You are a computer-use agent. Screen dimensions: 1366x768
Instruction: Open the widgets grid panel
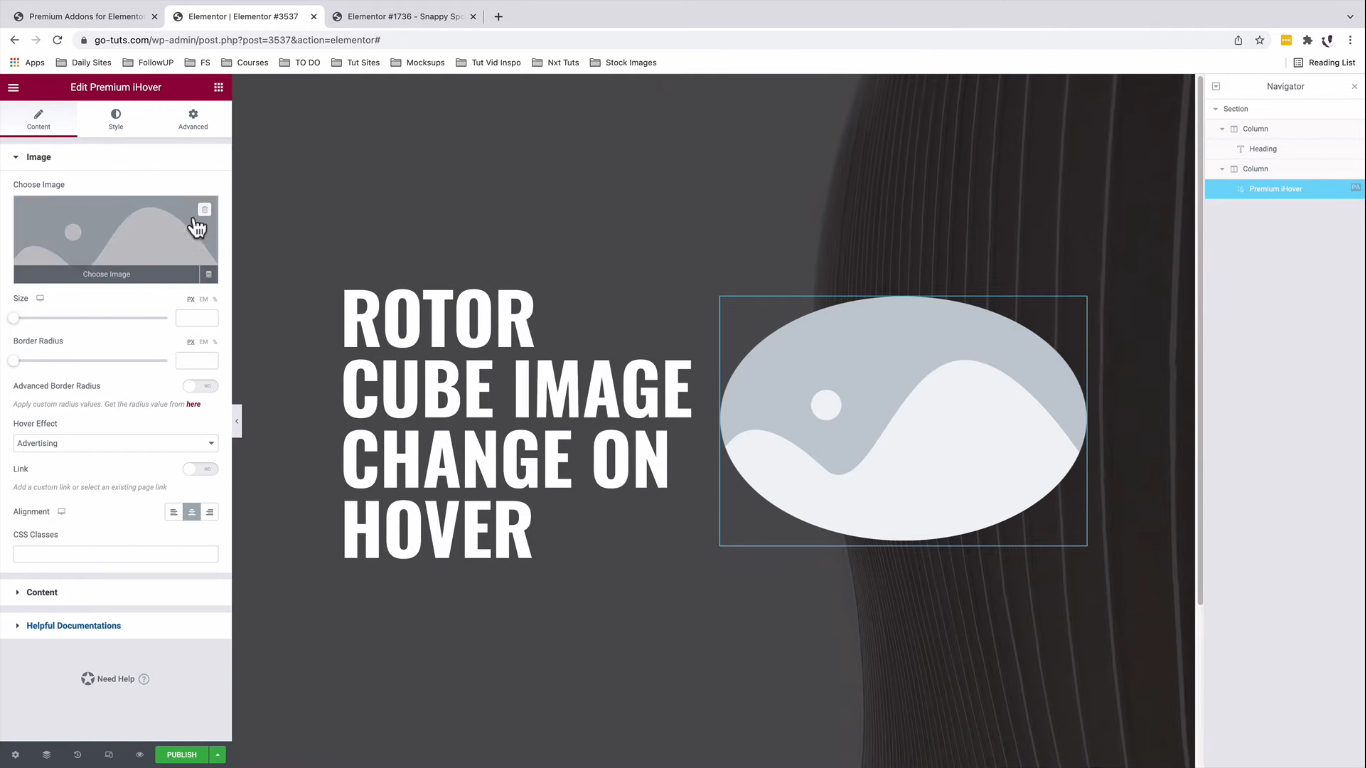coord(218,87)
